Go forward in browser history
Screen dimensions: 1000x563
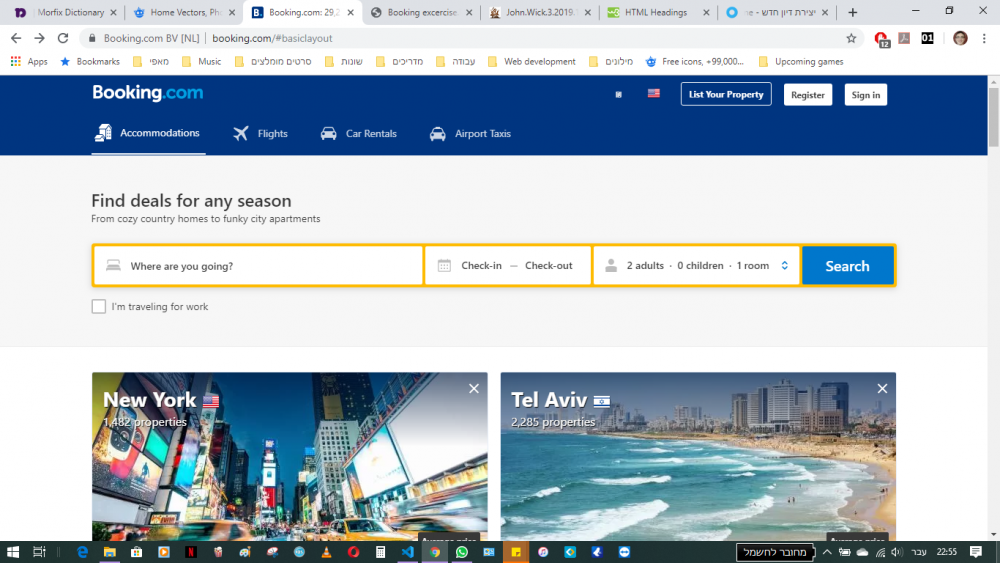click(40, 38)
